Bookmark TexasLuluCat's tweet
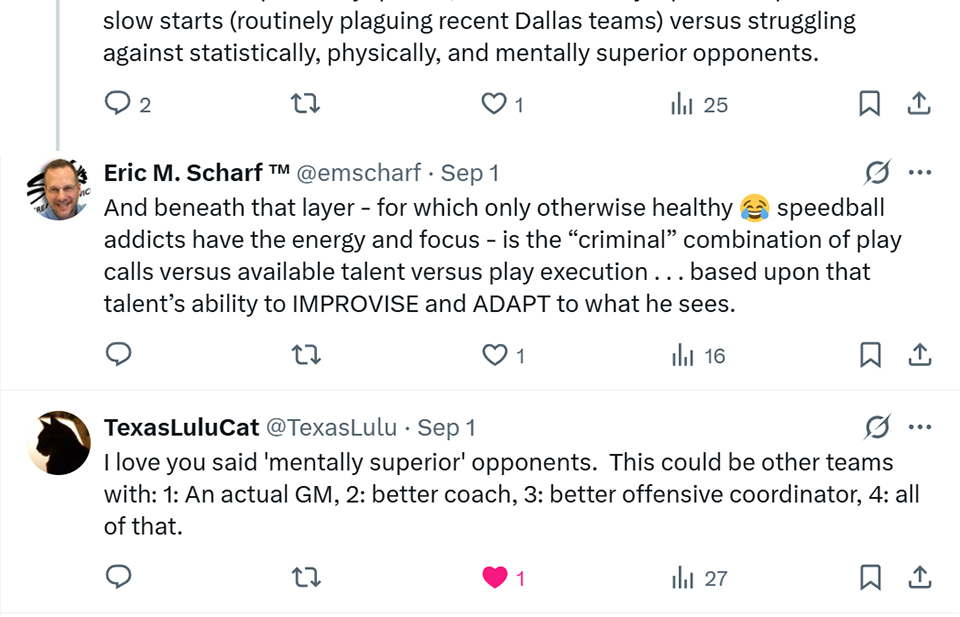Image resolution: width=960 pixels, height=617 pixels. point(870,577)
